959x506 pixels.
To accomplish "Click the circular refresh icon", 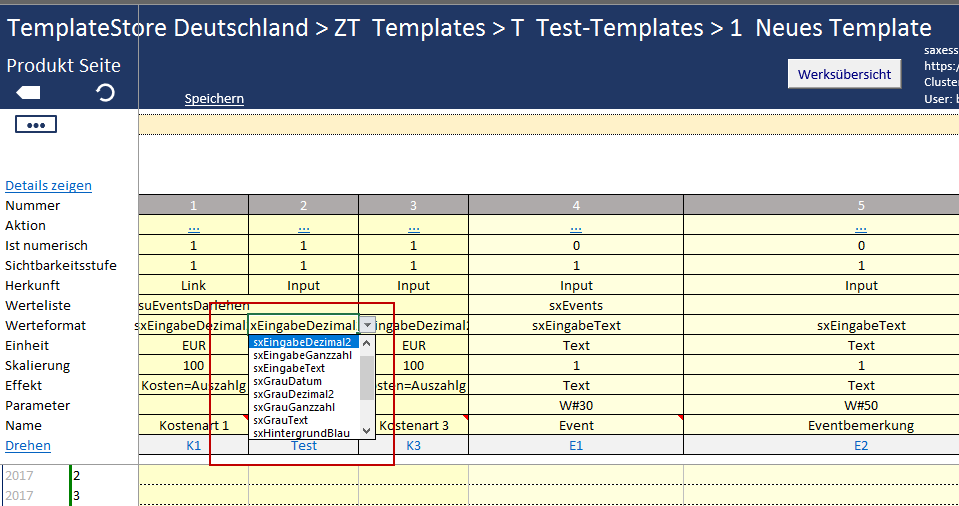I will tap(104, 93).
